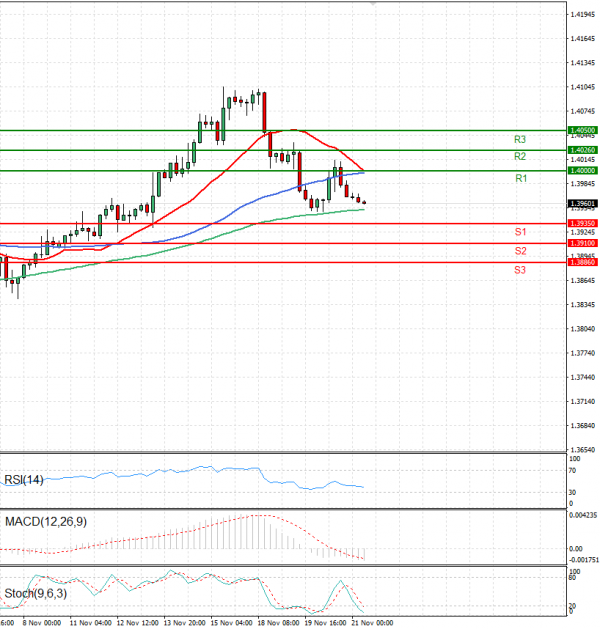The image size is (600, 629).
Task: Click the MACD scale value -0.001751
Action: 584,560
